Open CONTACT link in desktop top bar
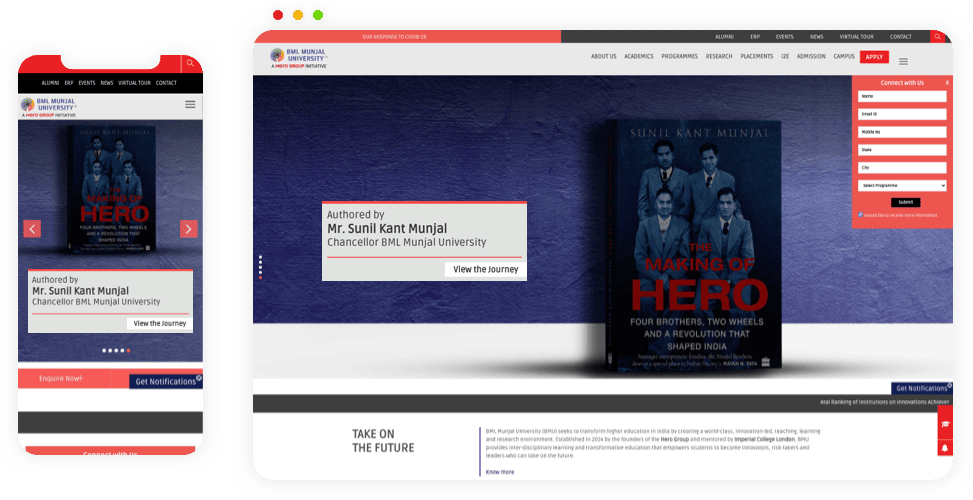This screenshot has width=973, height=500. pos(900,37)
